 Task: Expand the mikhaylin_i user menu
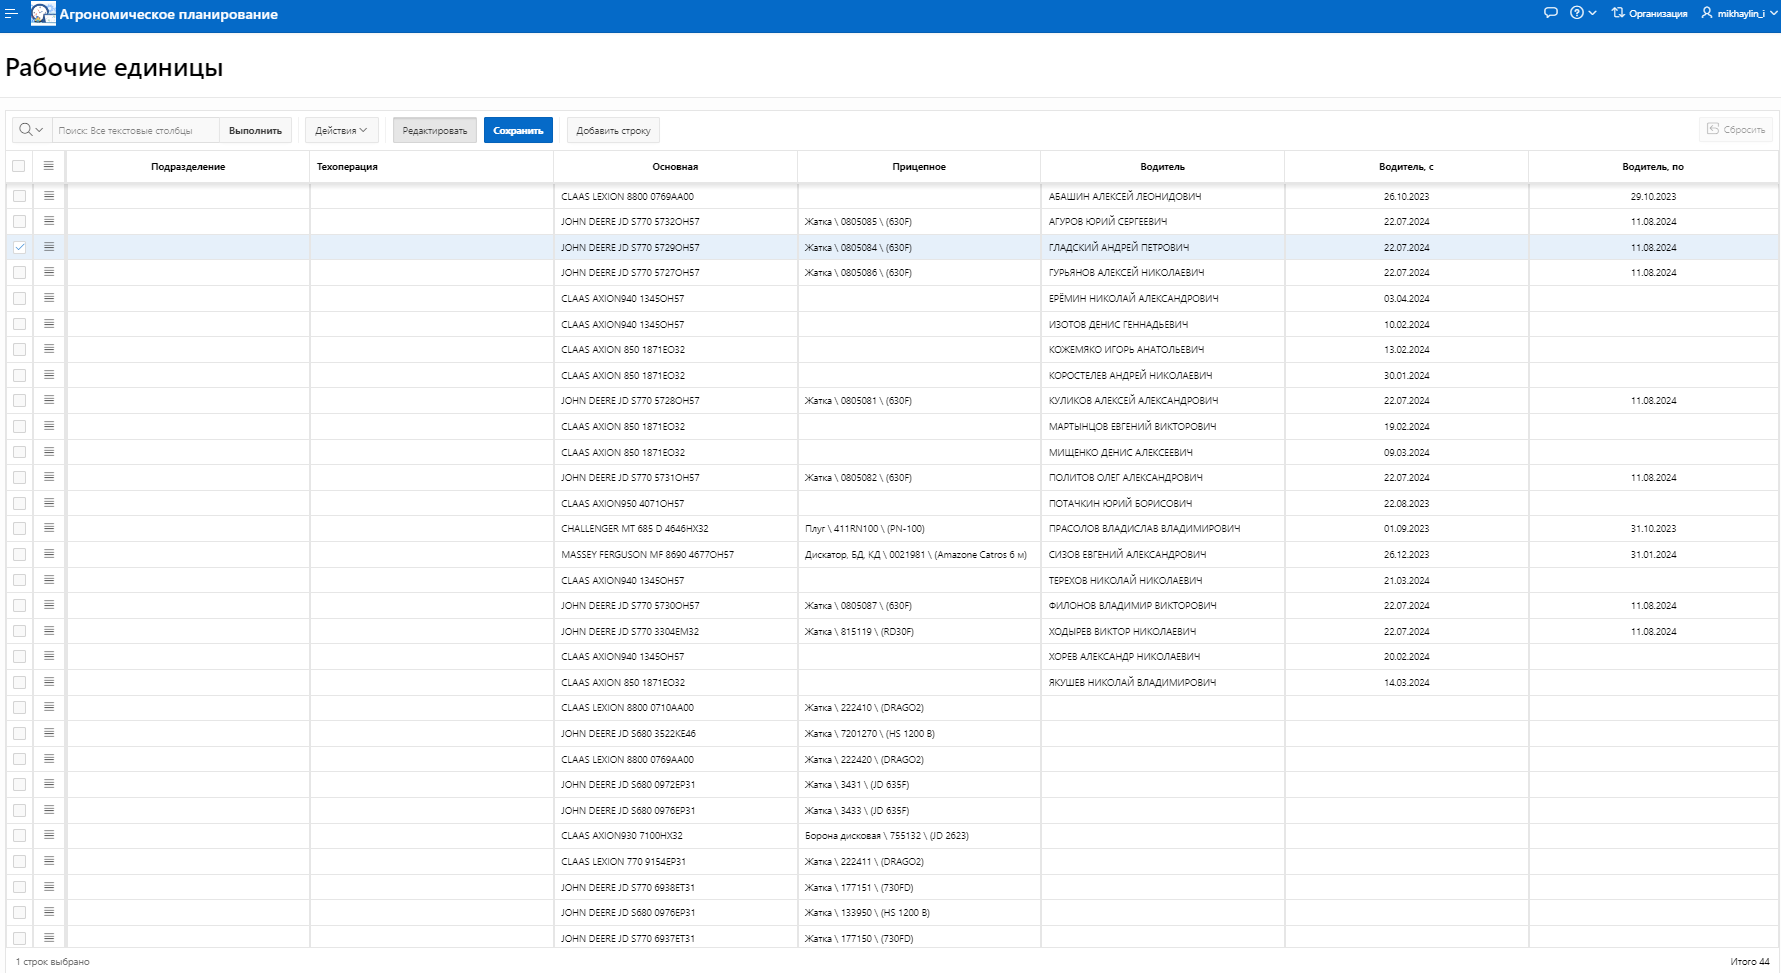[x=1739, y=13]
